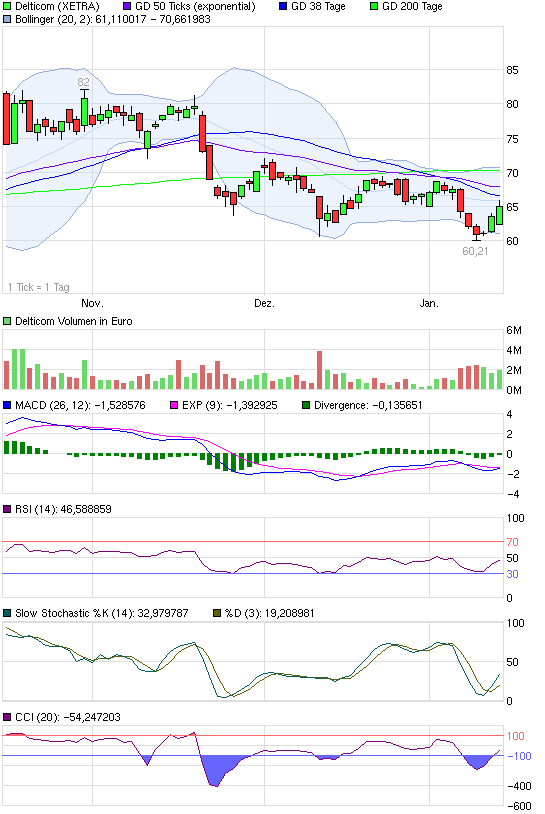Click the purple GD 50 Ticks legend swatch
545x814 pixels.
coord(127,7)
